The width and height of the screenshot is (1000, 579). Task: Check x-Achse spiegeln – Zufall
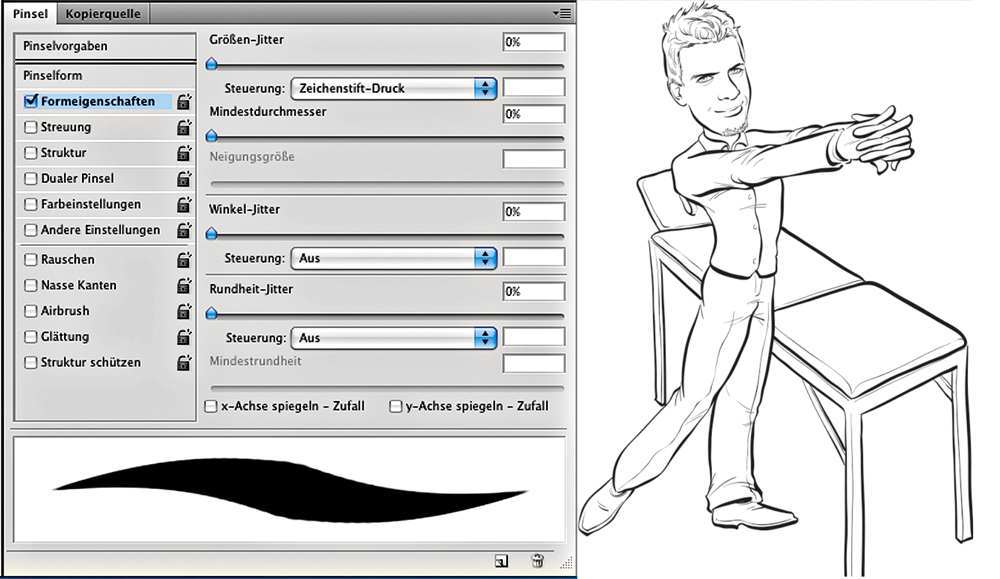pyautogui.click(x=211, y=406)
